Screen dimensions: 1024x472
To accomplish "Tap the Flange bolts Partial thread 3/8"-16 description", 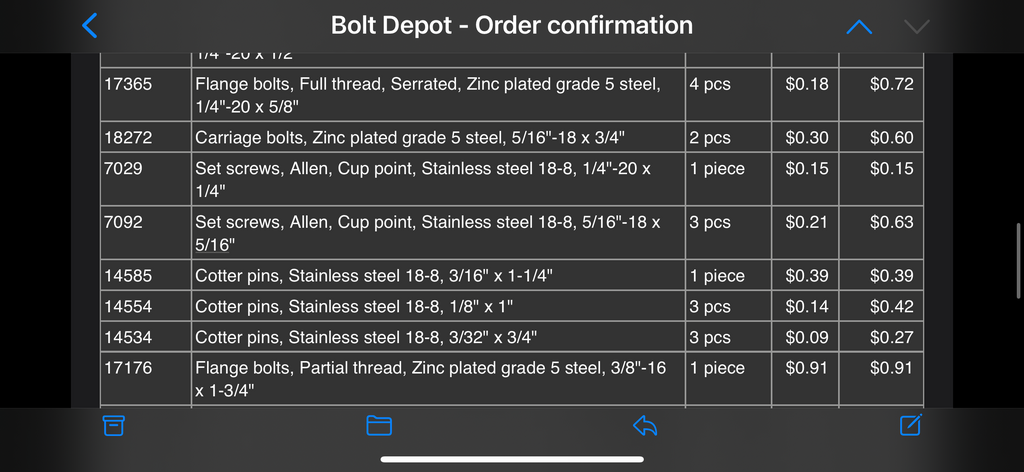I will tap(430, 379).
